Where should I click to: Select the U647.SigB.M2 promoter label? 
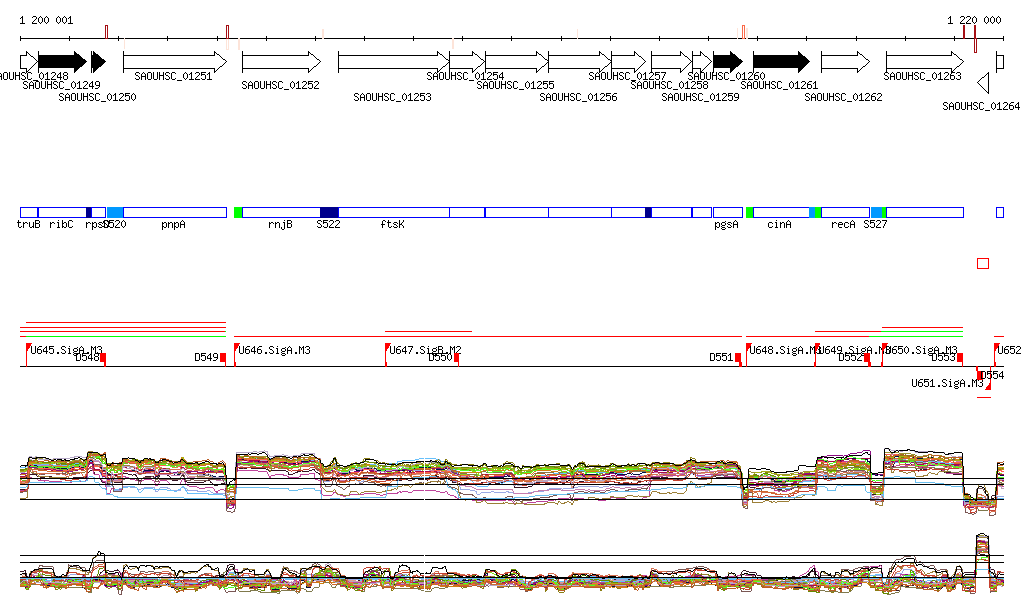425,350
